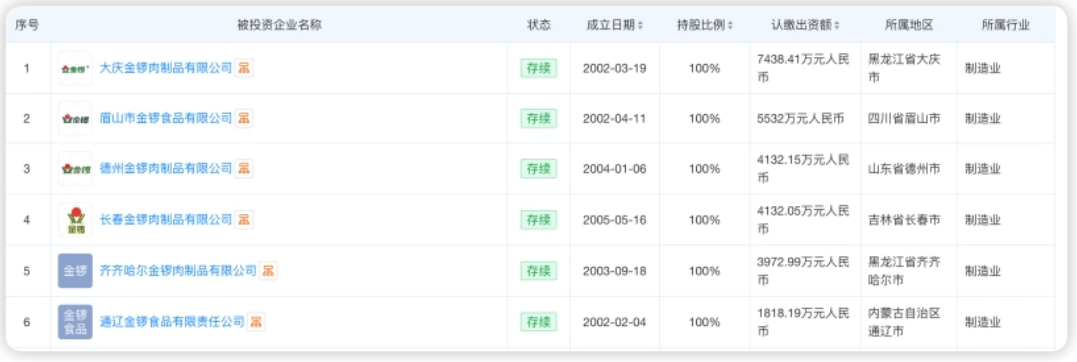1077x362 pixels.
Task: Click the equity structure icon next to 长春金锣肉制品有限公司
Action: 244,220
